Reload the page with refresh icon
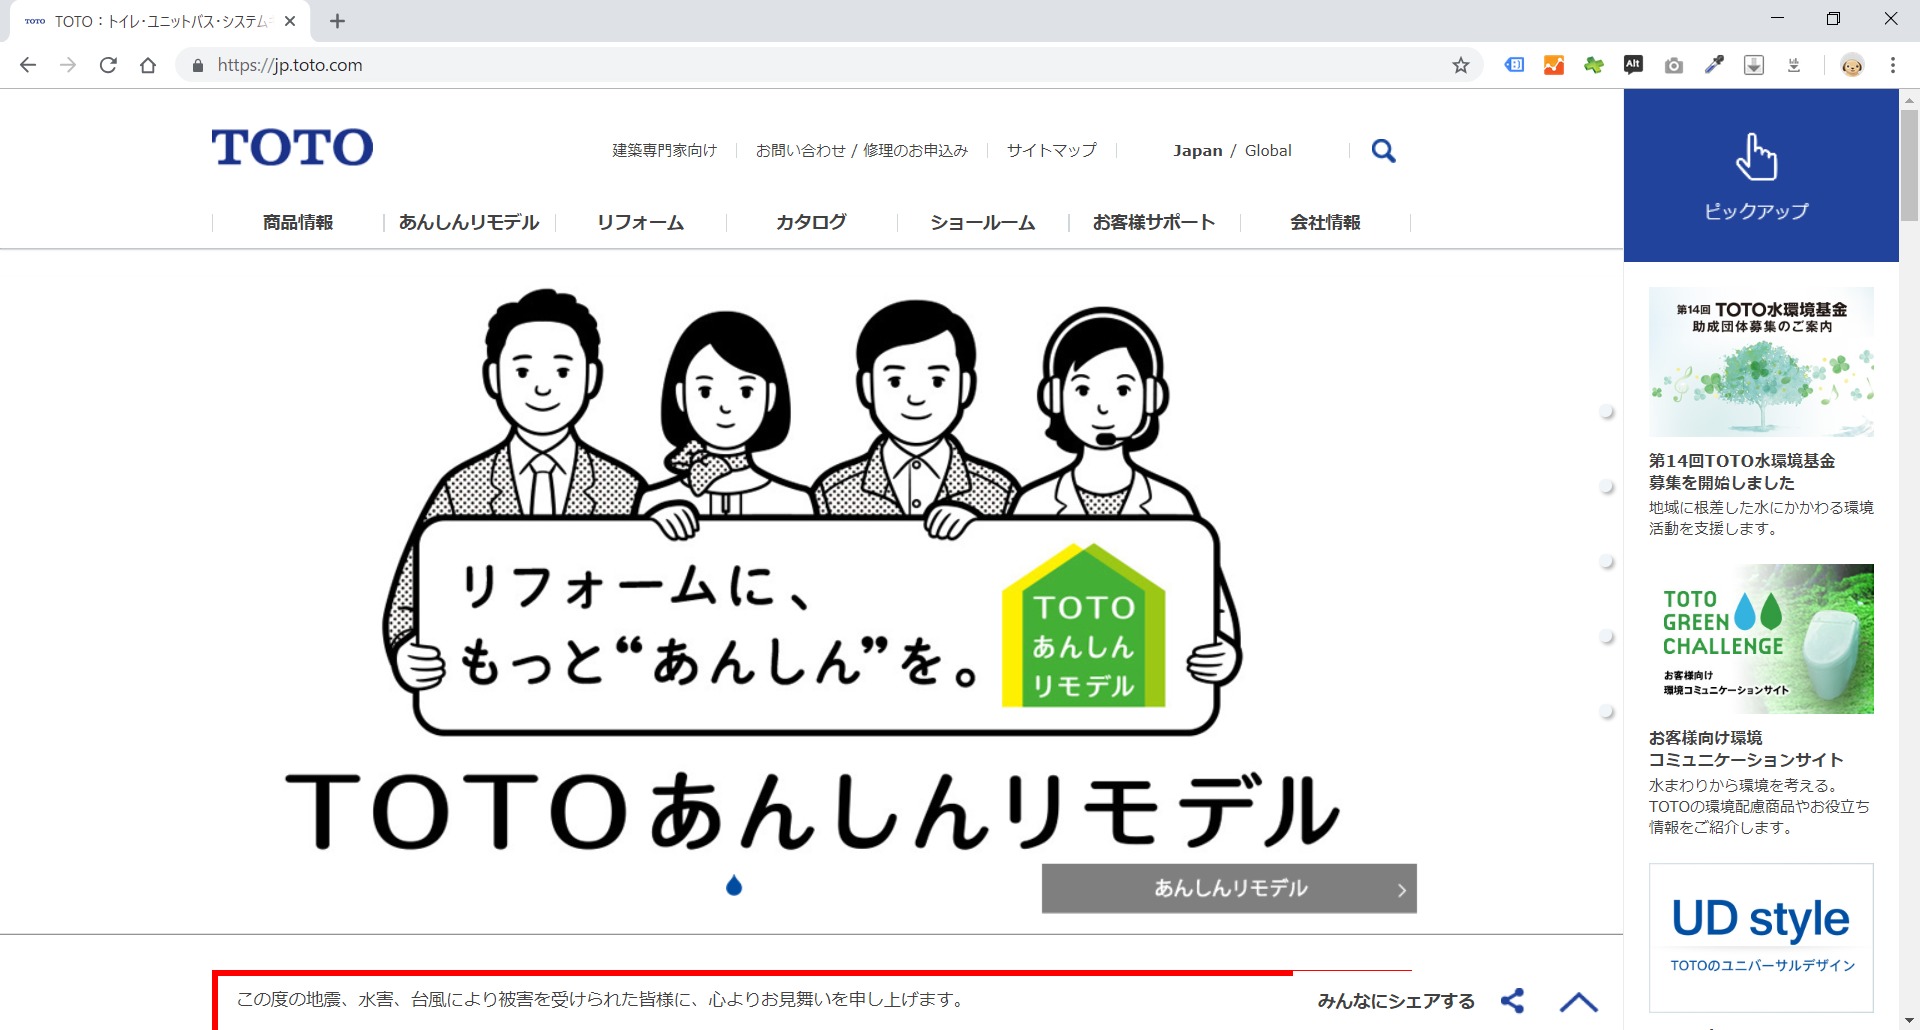This screenshot has width=1920, height=1030. pos(108,65)
